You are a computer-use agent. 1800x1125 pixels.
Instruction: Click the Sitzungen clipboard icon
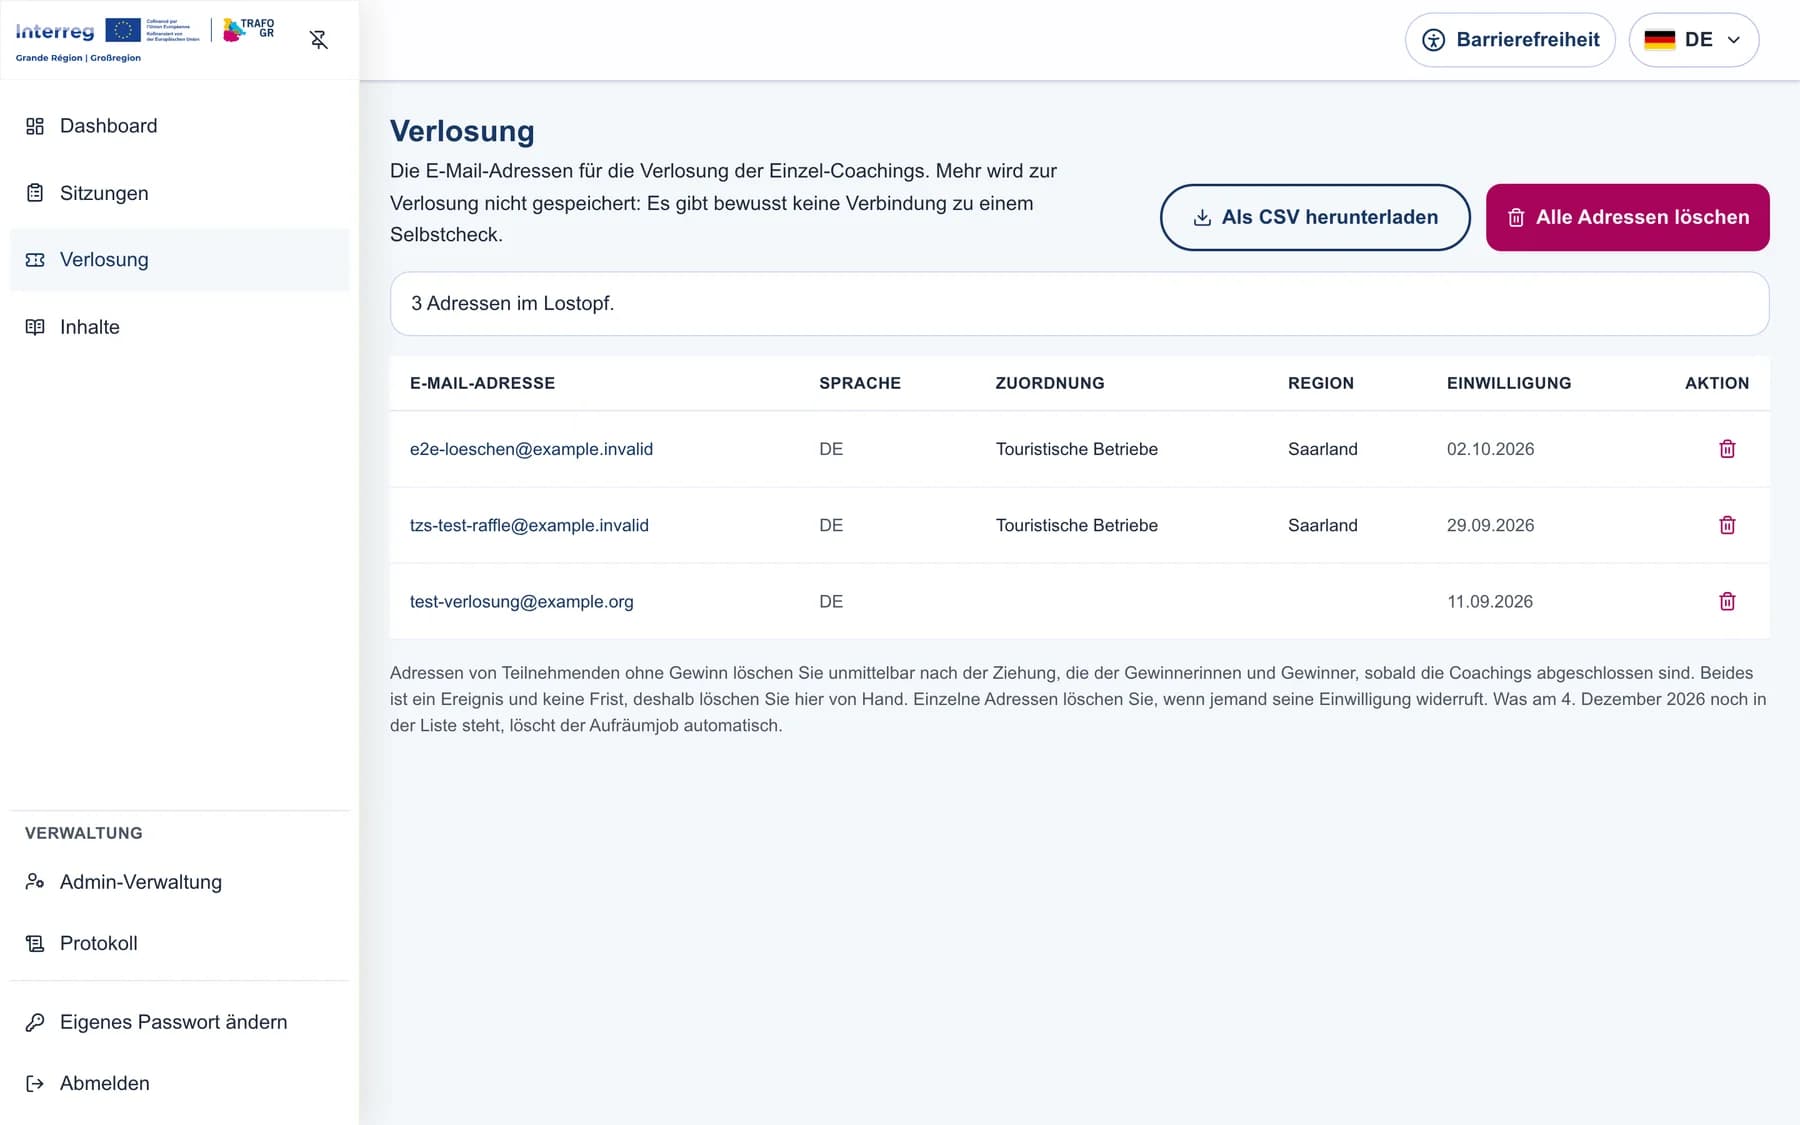click(x=35, y=193)
